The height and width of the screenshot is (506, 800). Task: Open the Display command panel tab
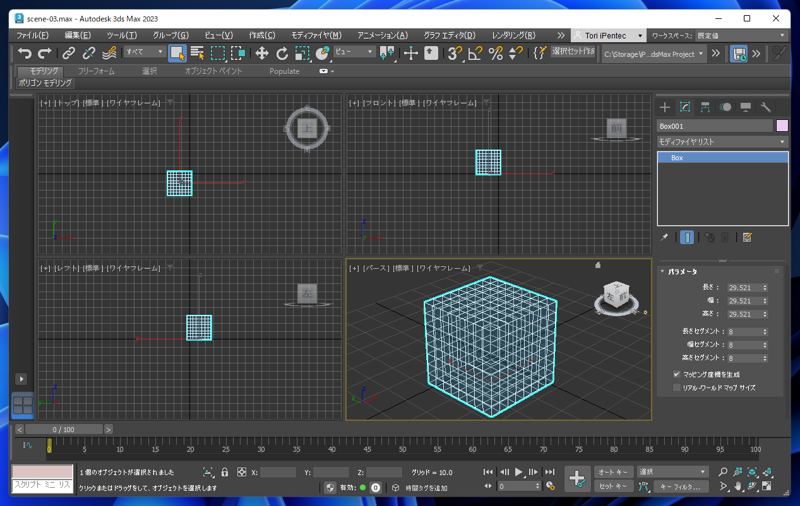(x=745, y=107)
